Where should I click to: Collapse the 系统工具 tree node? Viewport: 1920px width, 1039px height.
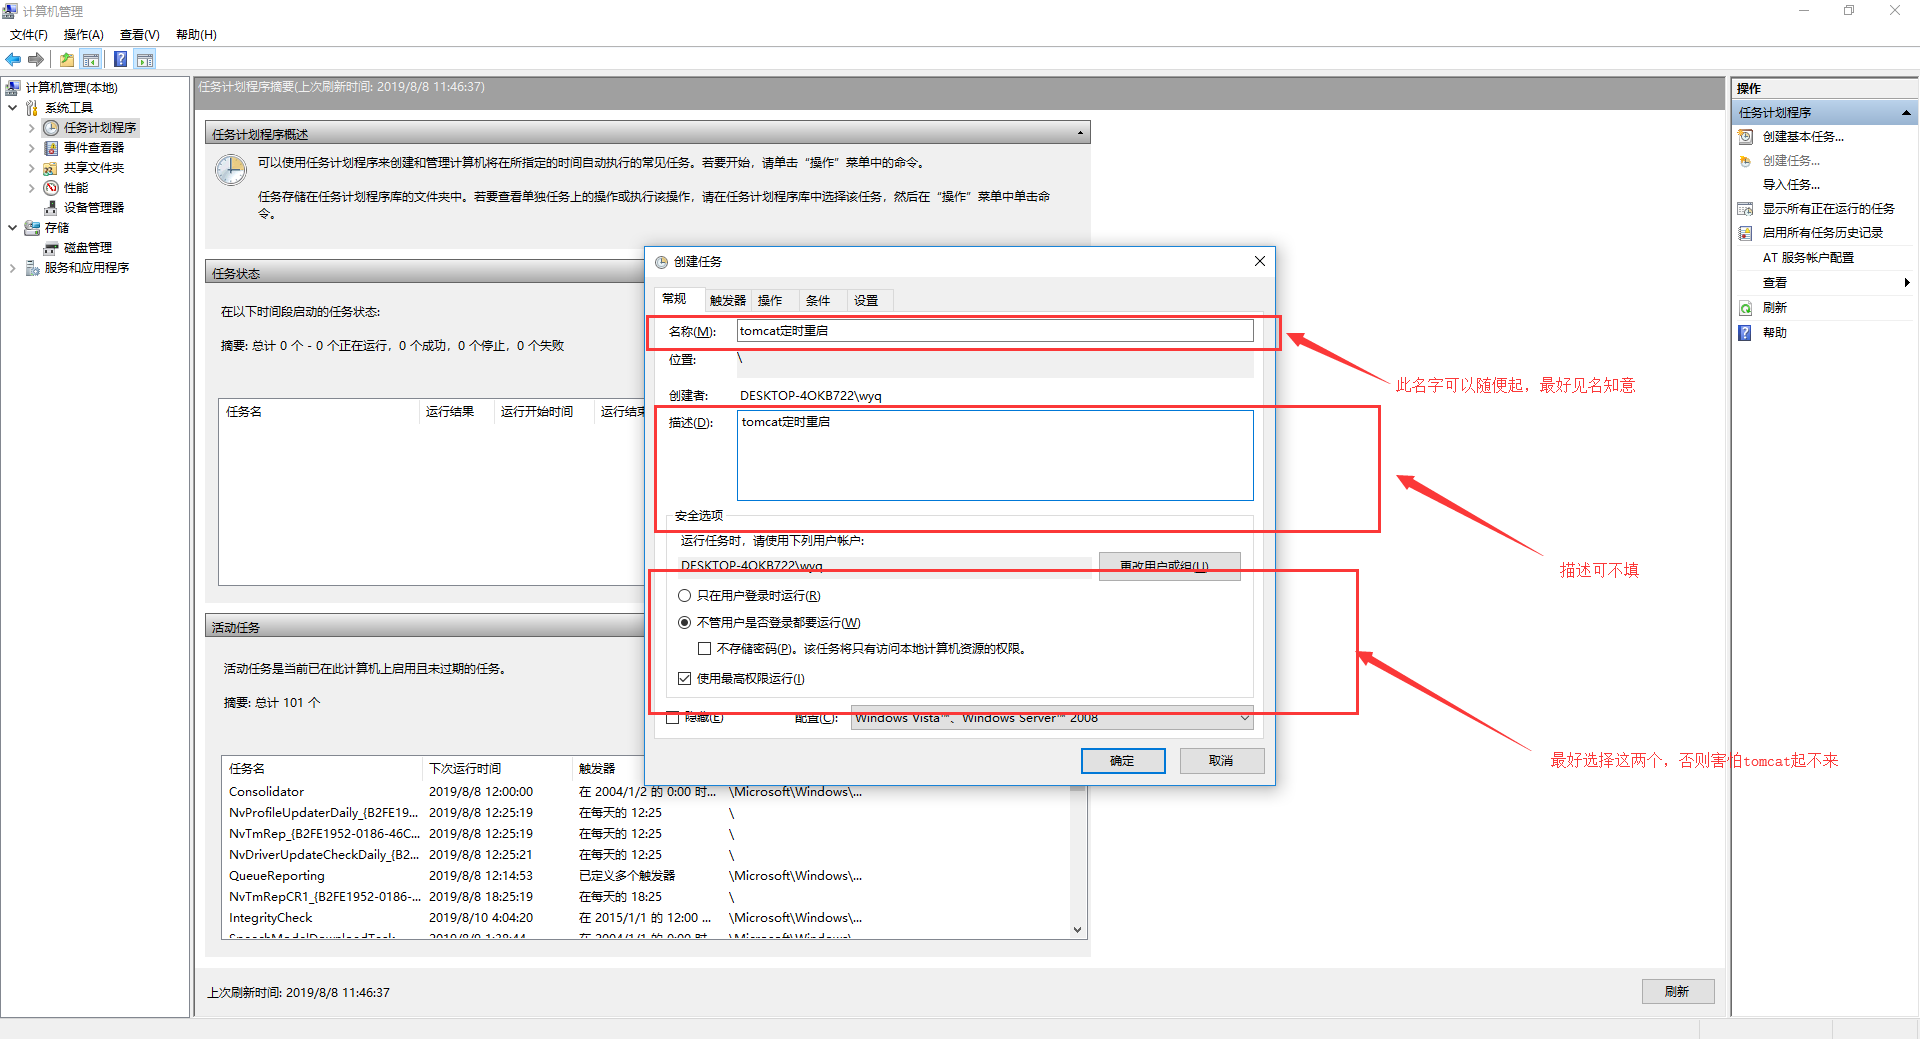(12, 108)
